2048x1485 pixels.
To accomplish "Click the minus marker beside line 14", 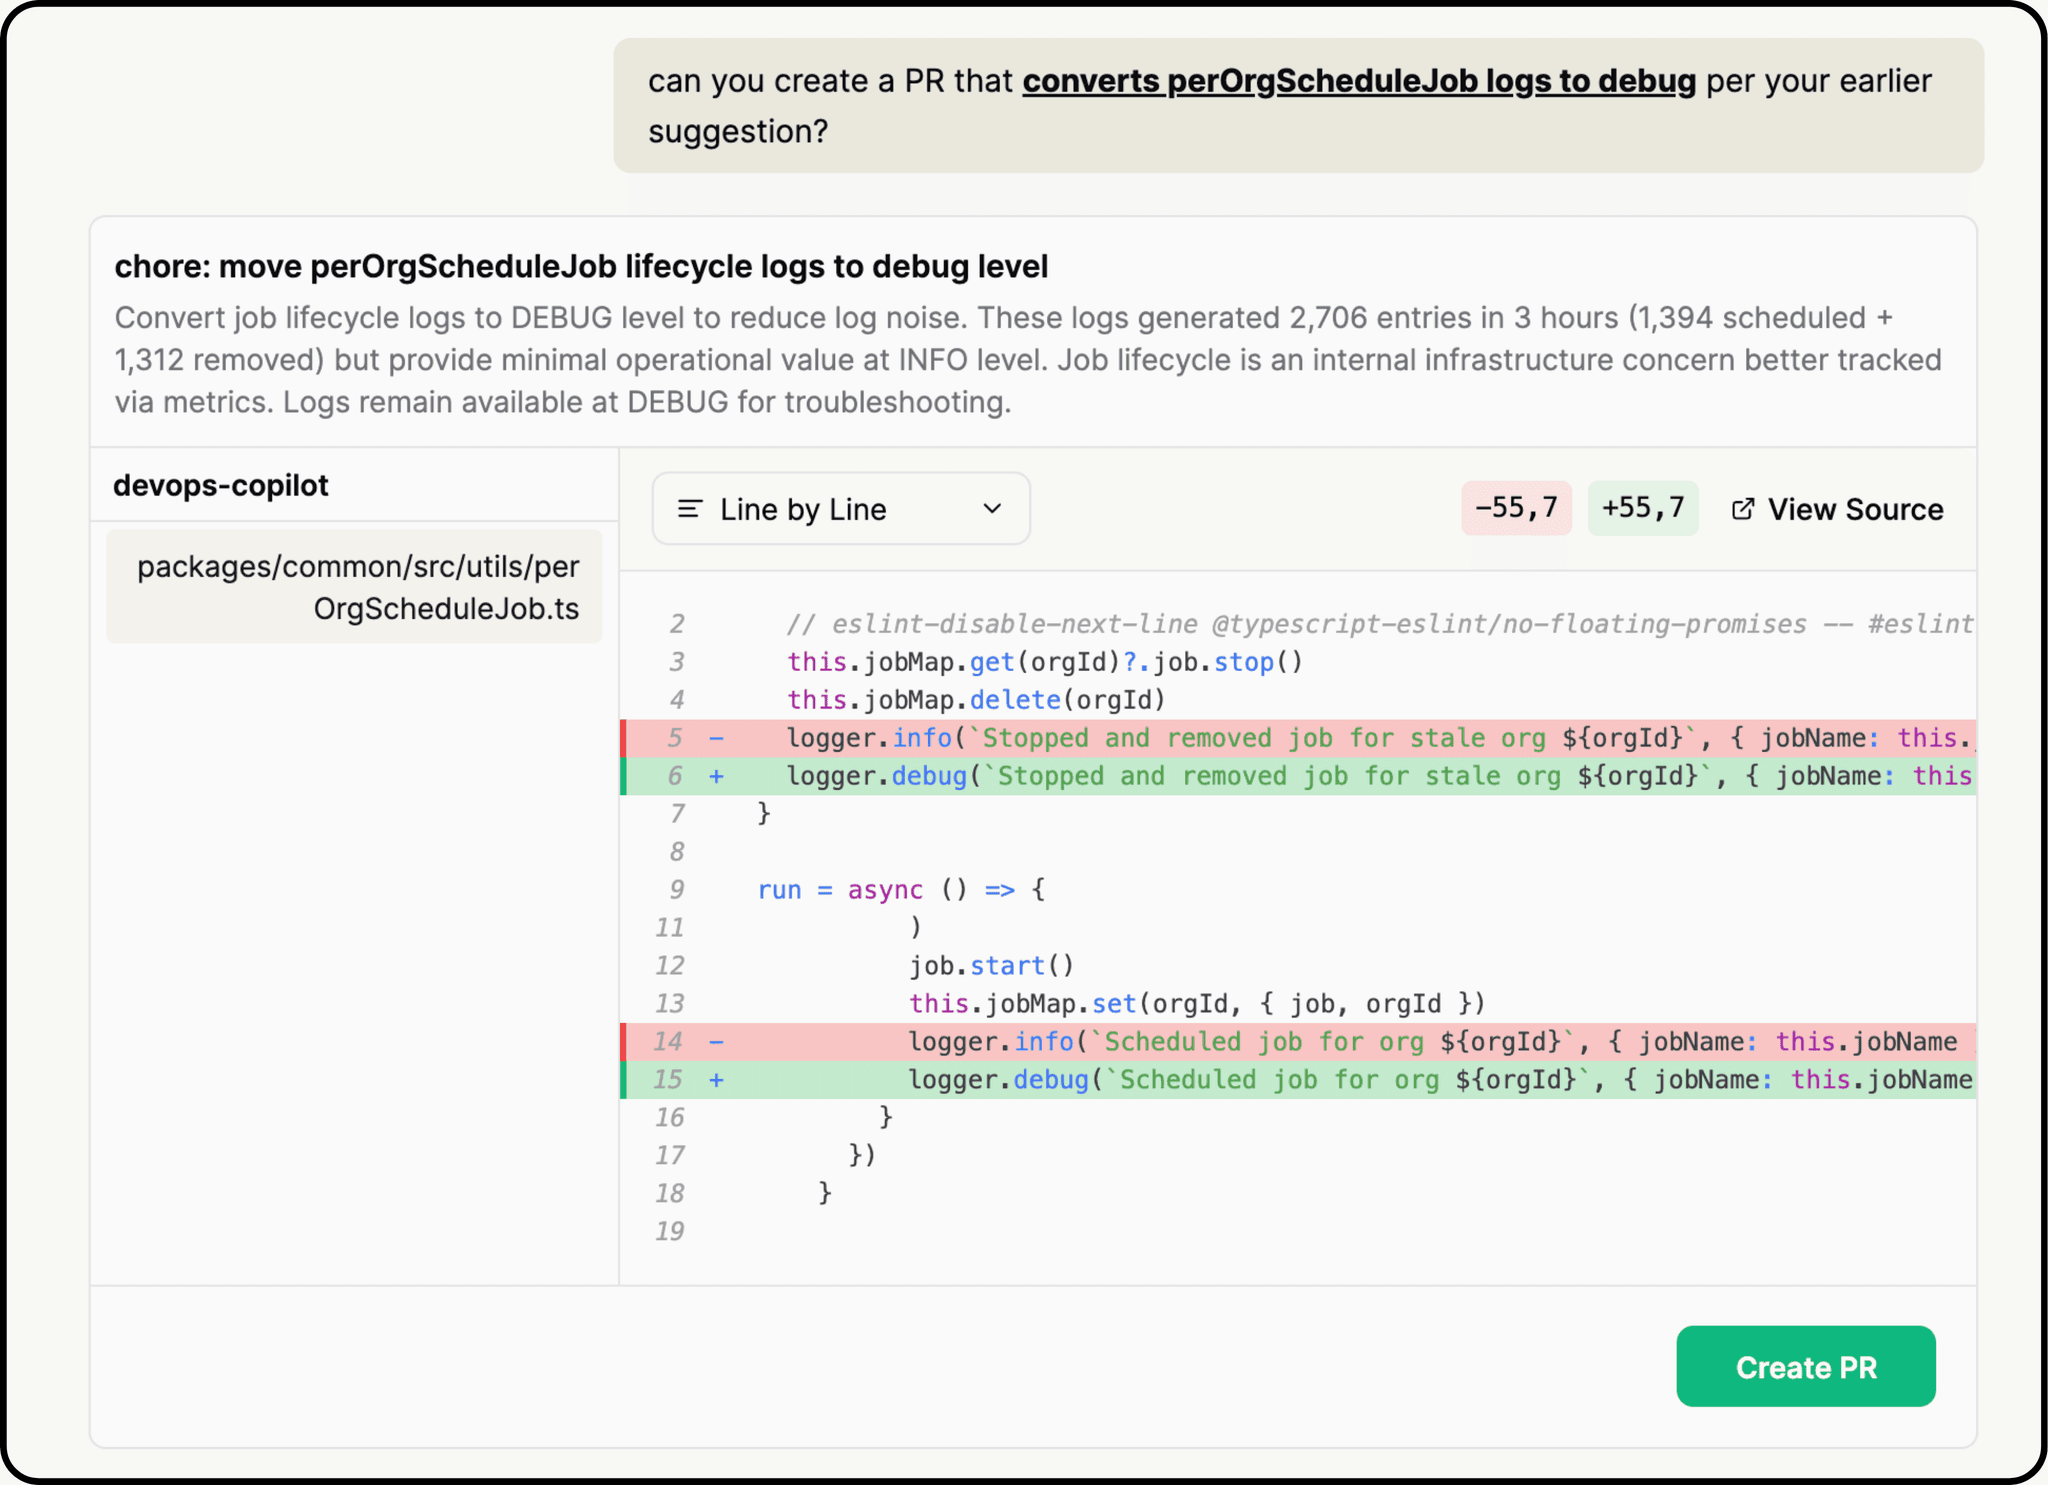I will [717, 1041].
